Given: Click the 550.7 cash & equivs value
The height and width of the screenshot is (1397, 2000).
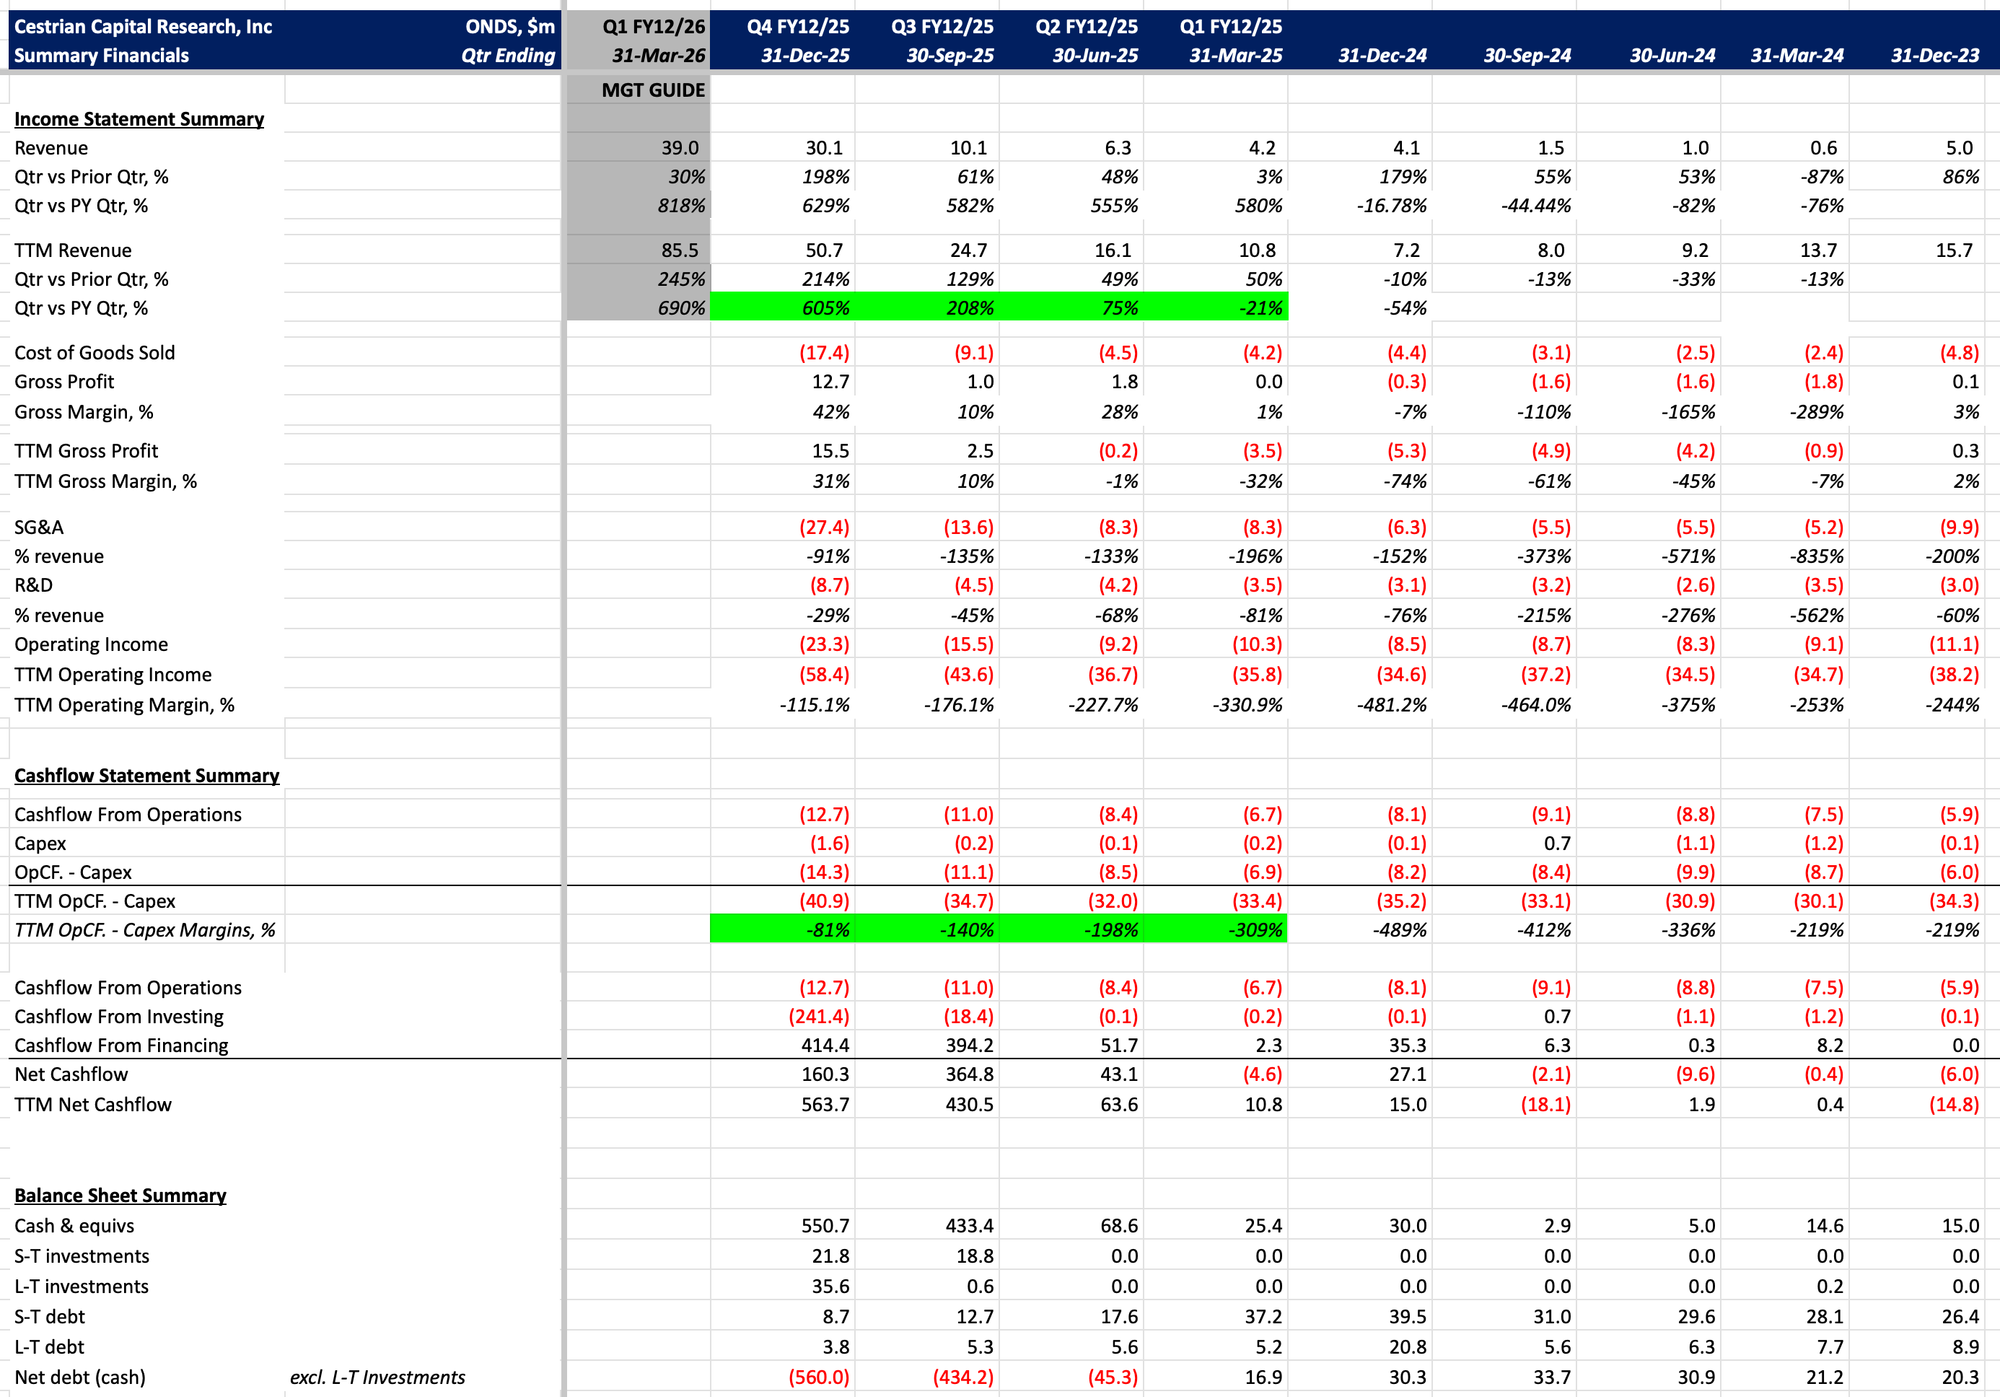Looking at the screenshot, I should coord(824,1226).
